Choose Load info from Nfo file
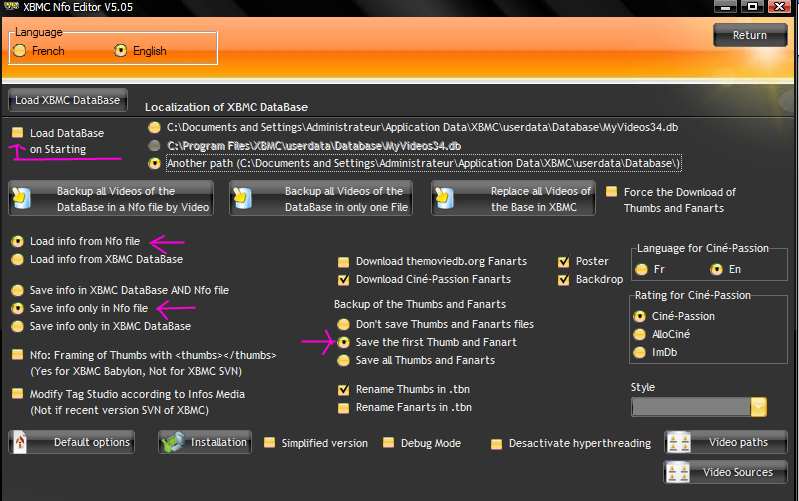Image resolution: width=799 pixels, height=501 pixels. [18, 241]
